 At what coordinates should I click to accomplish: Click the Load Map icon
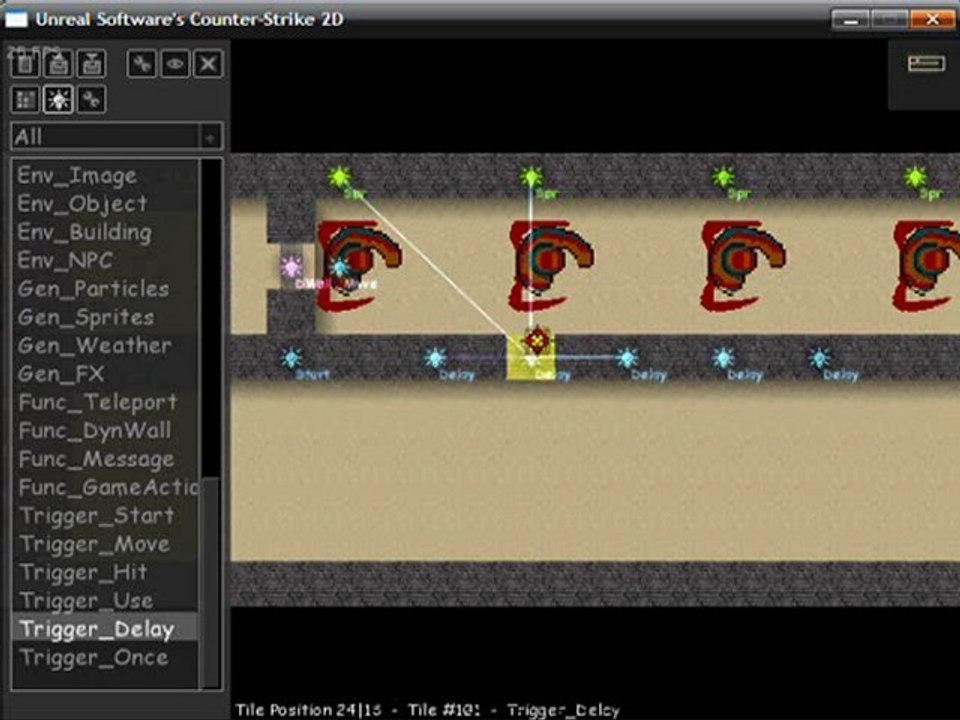[x=58, y=64]
